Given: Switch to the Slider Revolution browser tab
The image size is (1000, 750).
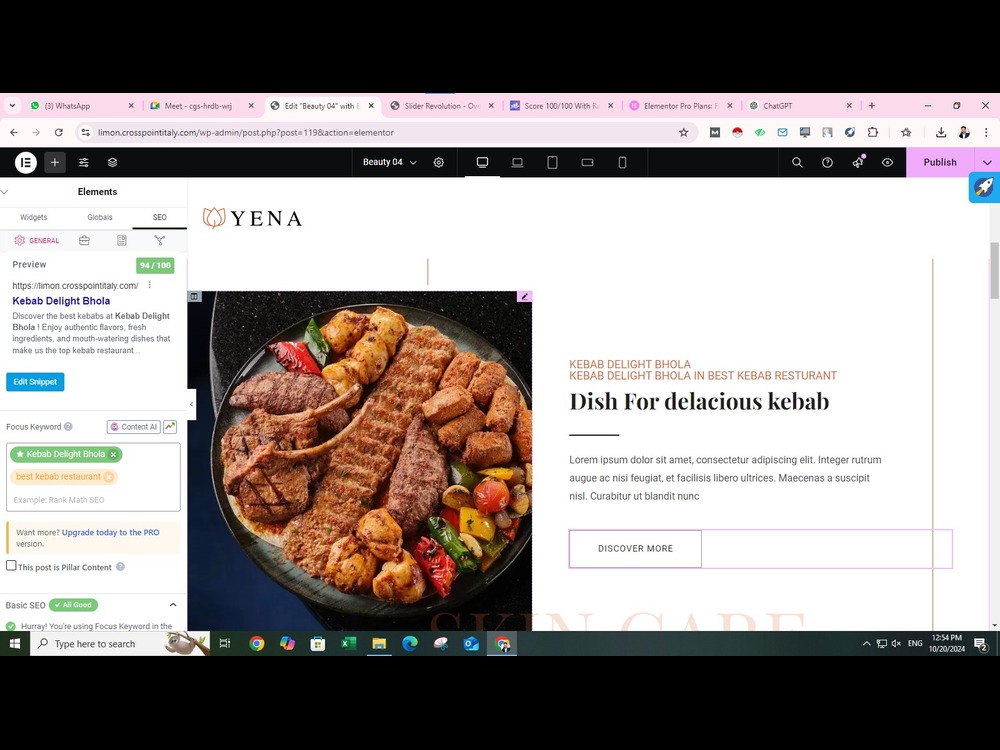Looking at the screenshot, I should pos(443,106).
